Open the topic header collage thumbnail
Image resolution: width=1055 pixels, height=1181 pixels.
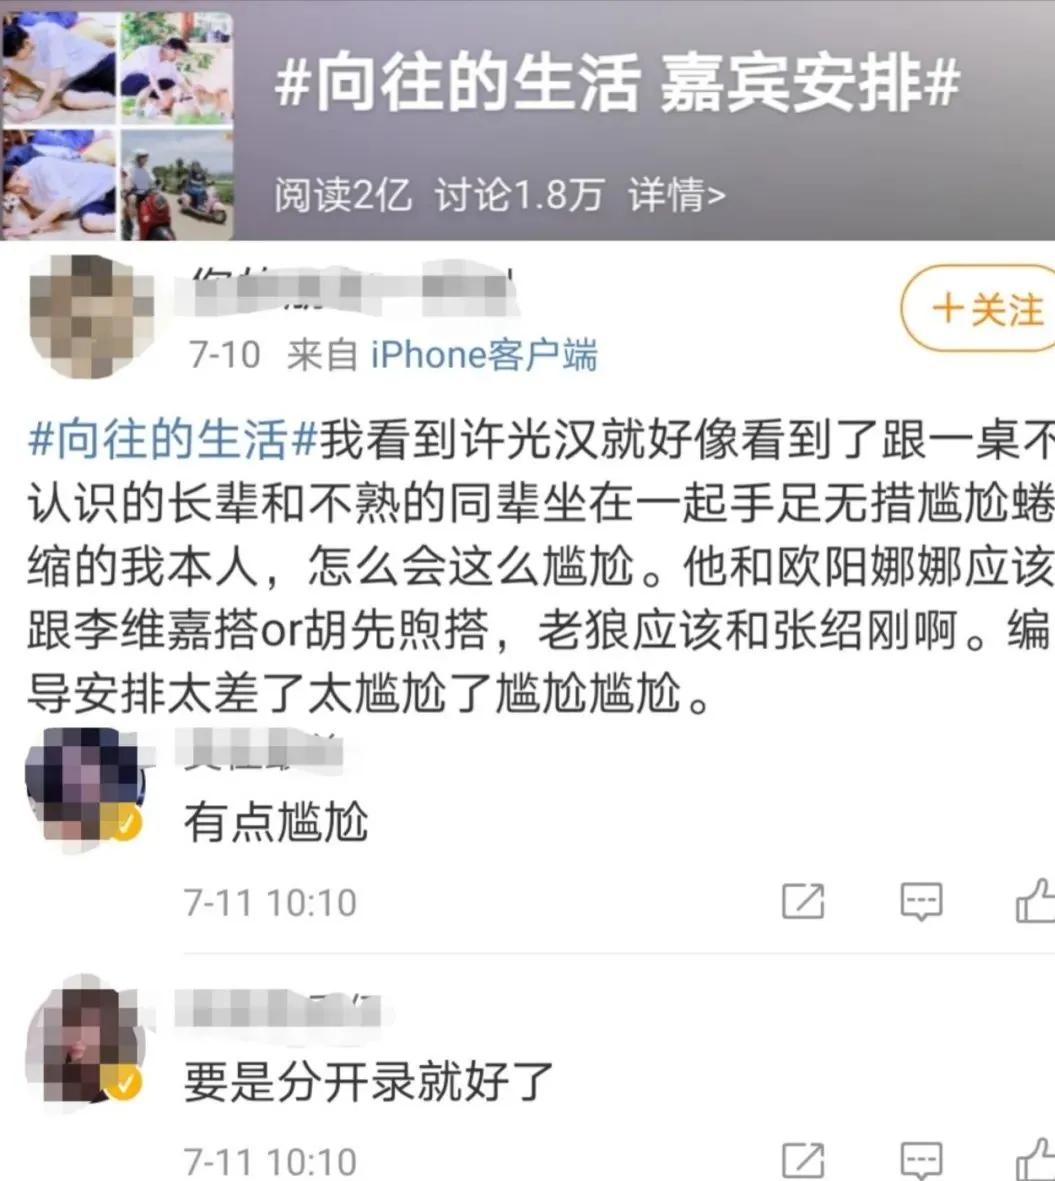tap(117, 124)
